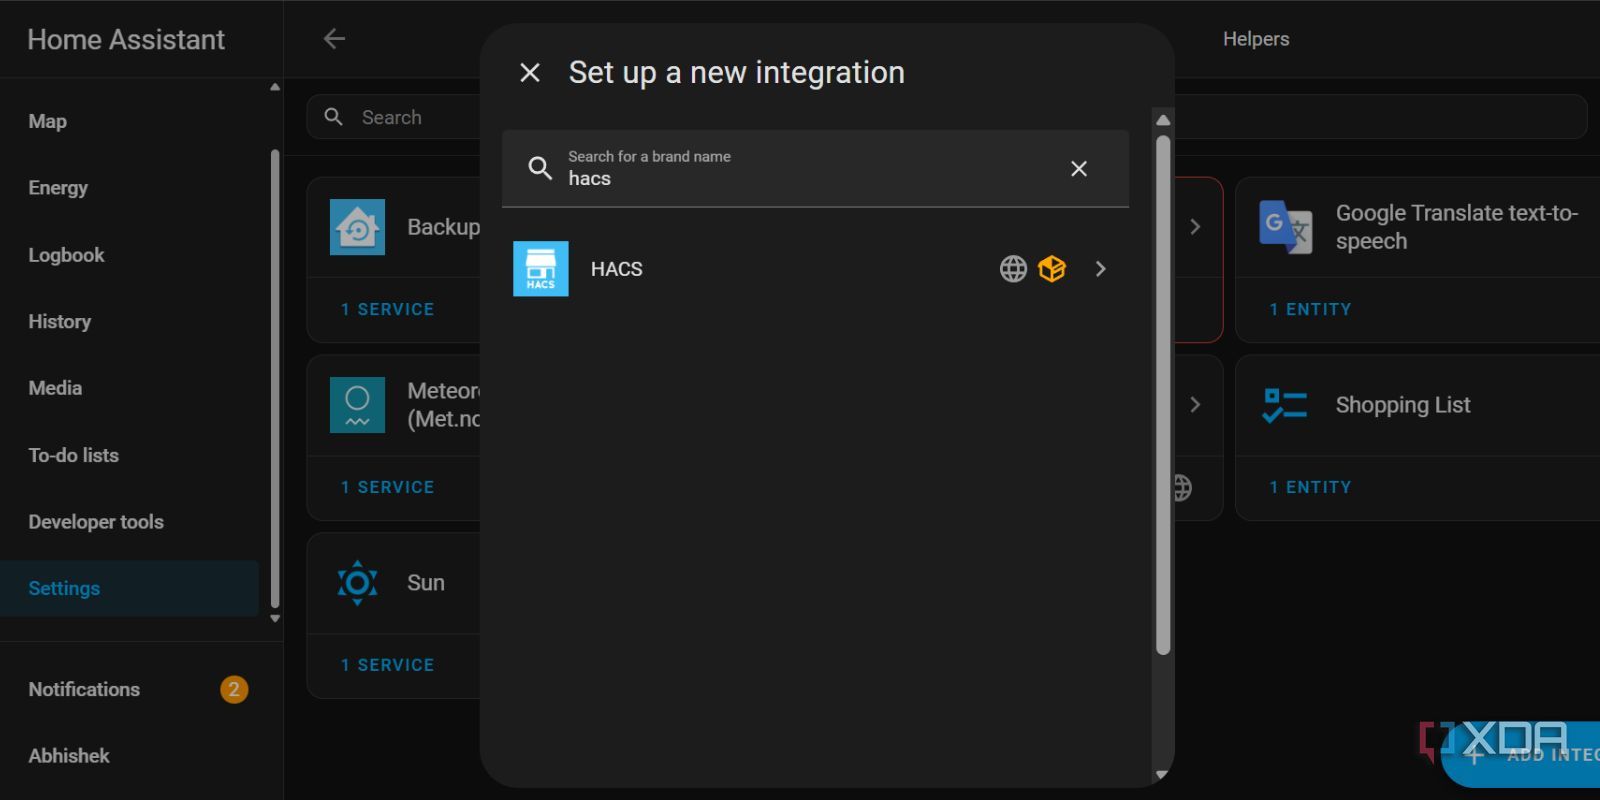Switch to the Helpers tab

1256,39
